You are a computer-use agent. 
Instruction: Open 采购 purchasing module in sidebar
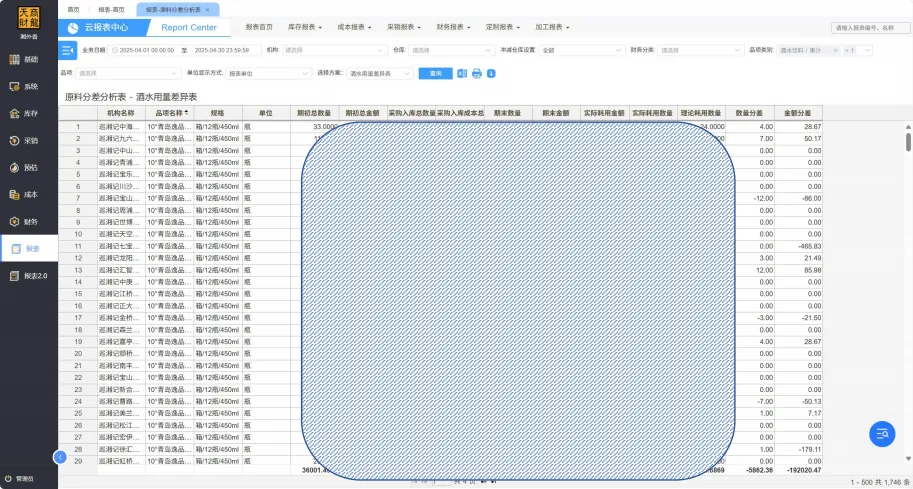point(28,141)
